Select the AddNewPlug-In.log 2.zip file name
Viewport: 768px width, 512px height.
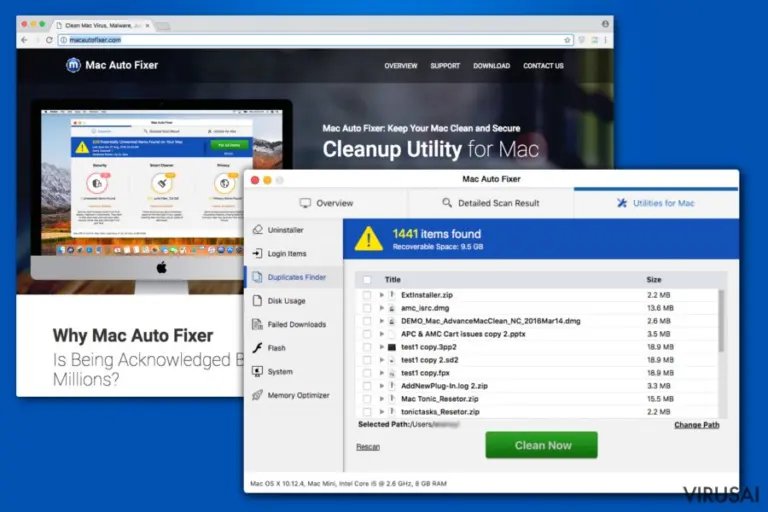point(444,386)
